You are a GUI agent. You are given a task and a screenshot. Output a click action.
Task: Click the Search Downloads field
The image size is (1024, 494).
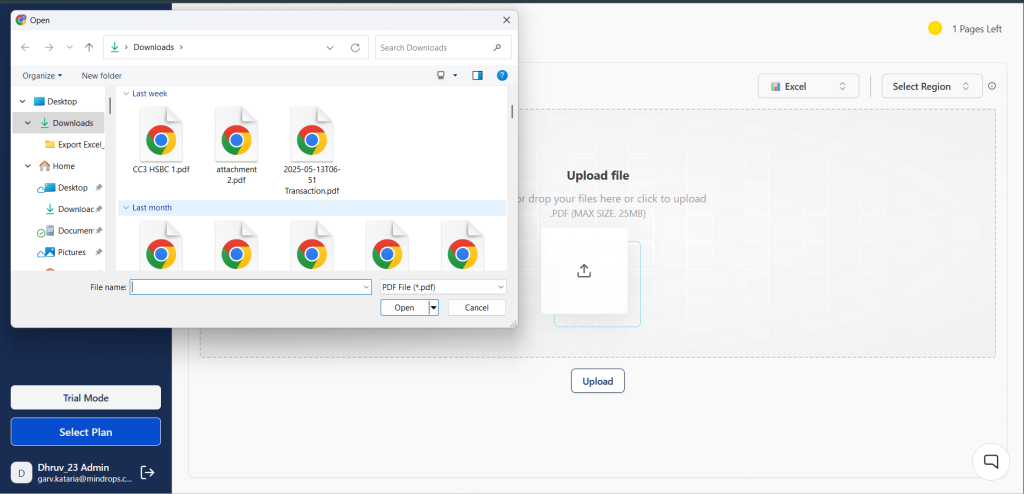pos(443,48)
